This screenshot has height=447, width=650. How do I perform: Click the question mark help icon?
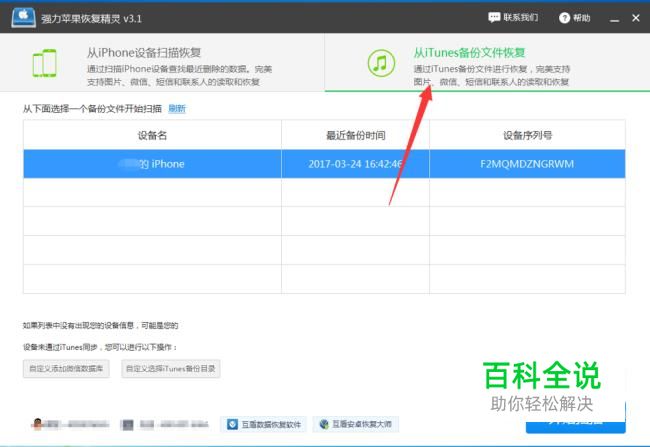pos(564,18)
